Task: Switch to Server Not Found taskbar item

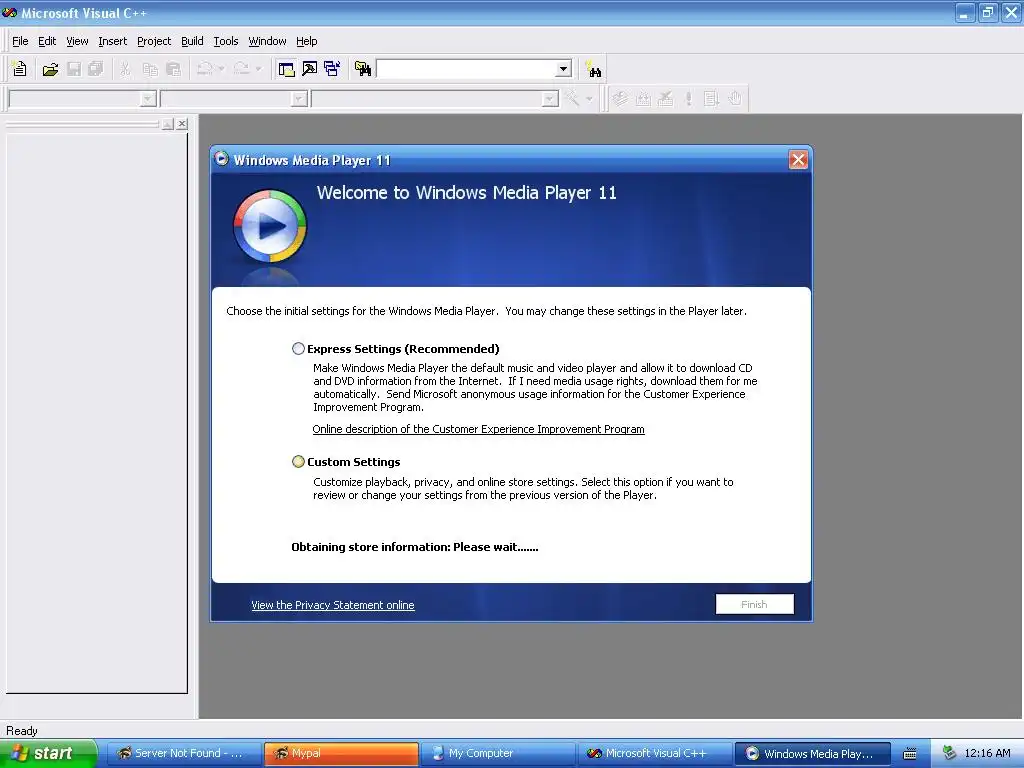Action: pyautogui.click(x=184, y=753)
